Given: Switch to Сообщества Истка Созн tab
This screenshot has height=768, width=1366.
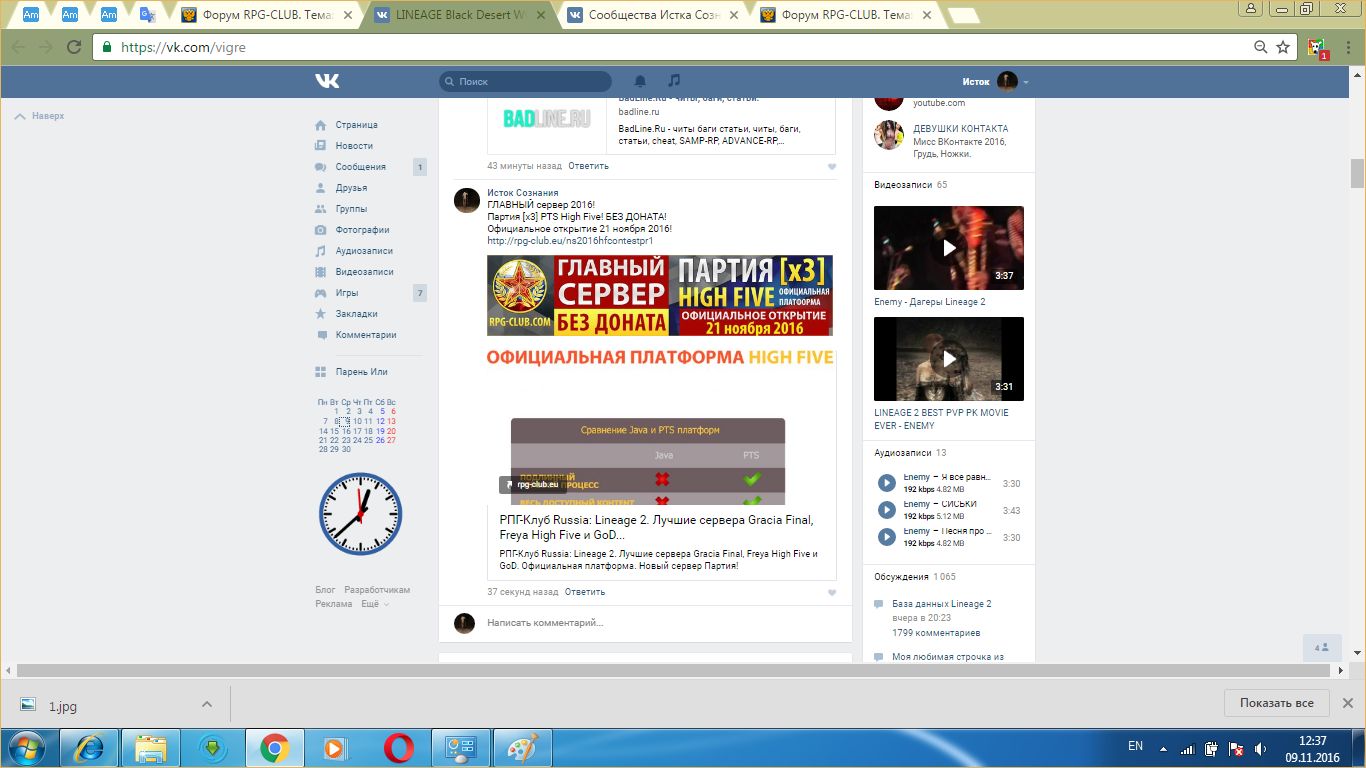Looking at the screenshot, I should pyautogui.click(x=654, y=15).
